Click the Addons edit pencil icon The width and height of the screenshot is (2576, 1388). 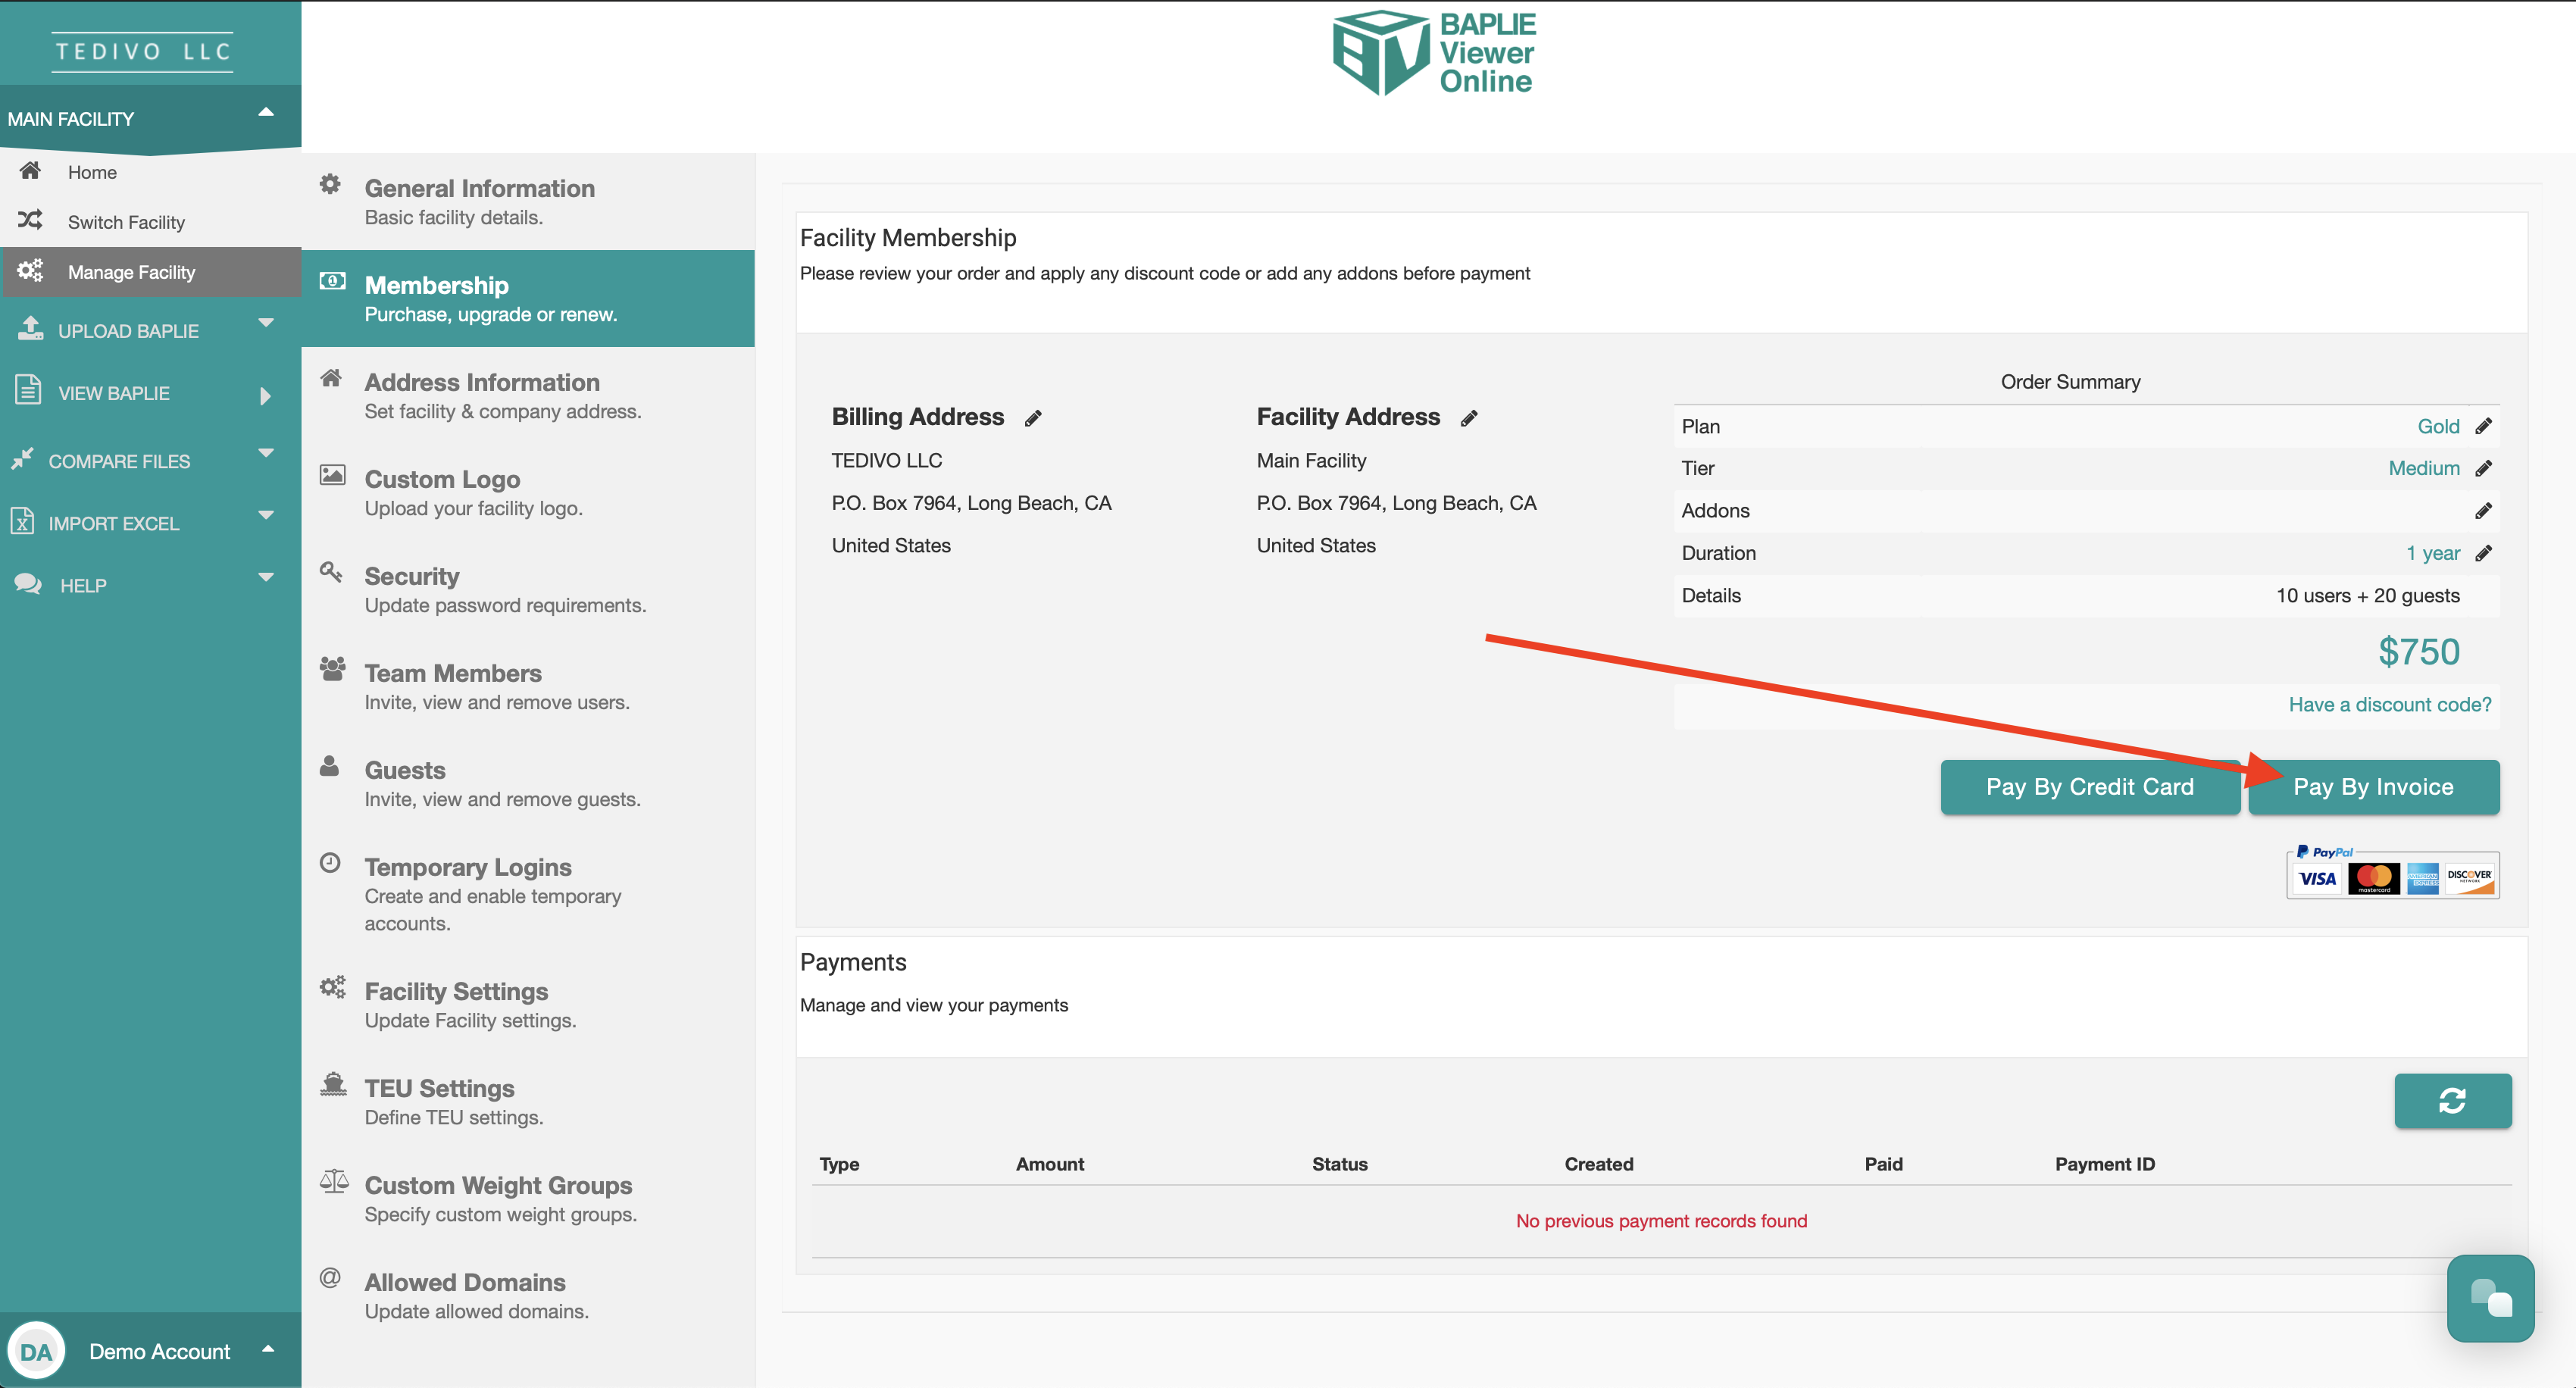click(x=2483, y=511)
